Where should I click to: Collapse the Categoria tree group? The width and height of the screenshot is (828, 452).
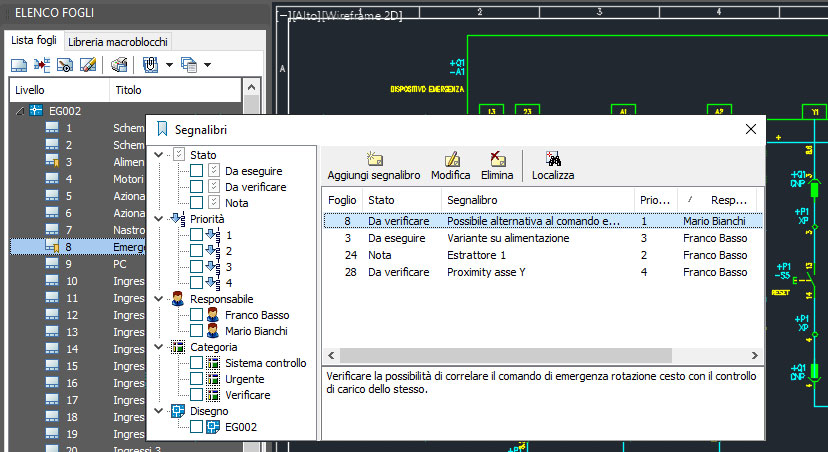click(x=157, y=347)
